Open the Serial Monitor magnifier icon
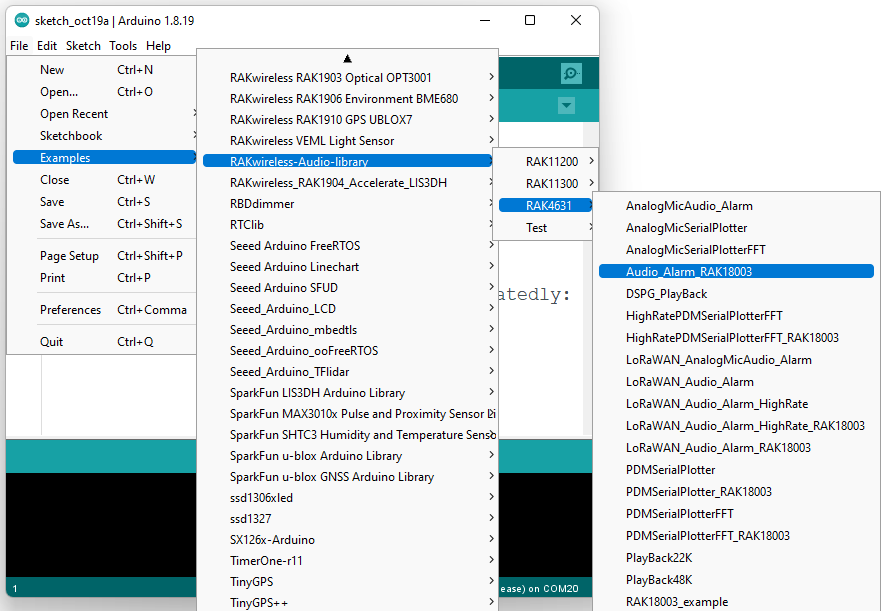The image size is (896, 611). coord(571,73)
